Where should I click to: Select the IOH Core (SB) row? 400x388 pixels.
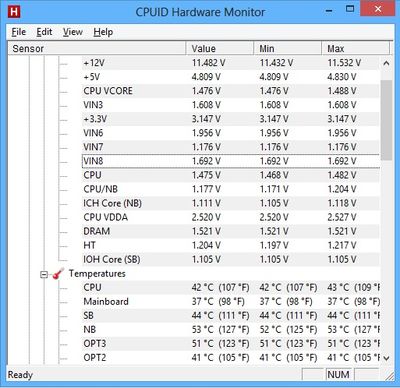[231, 259]
